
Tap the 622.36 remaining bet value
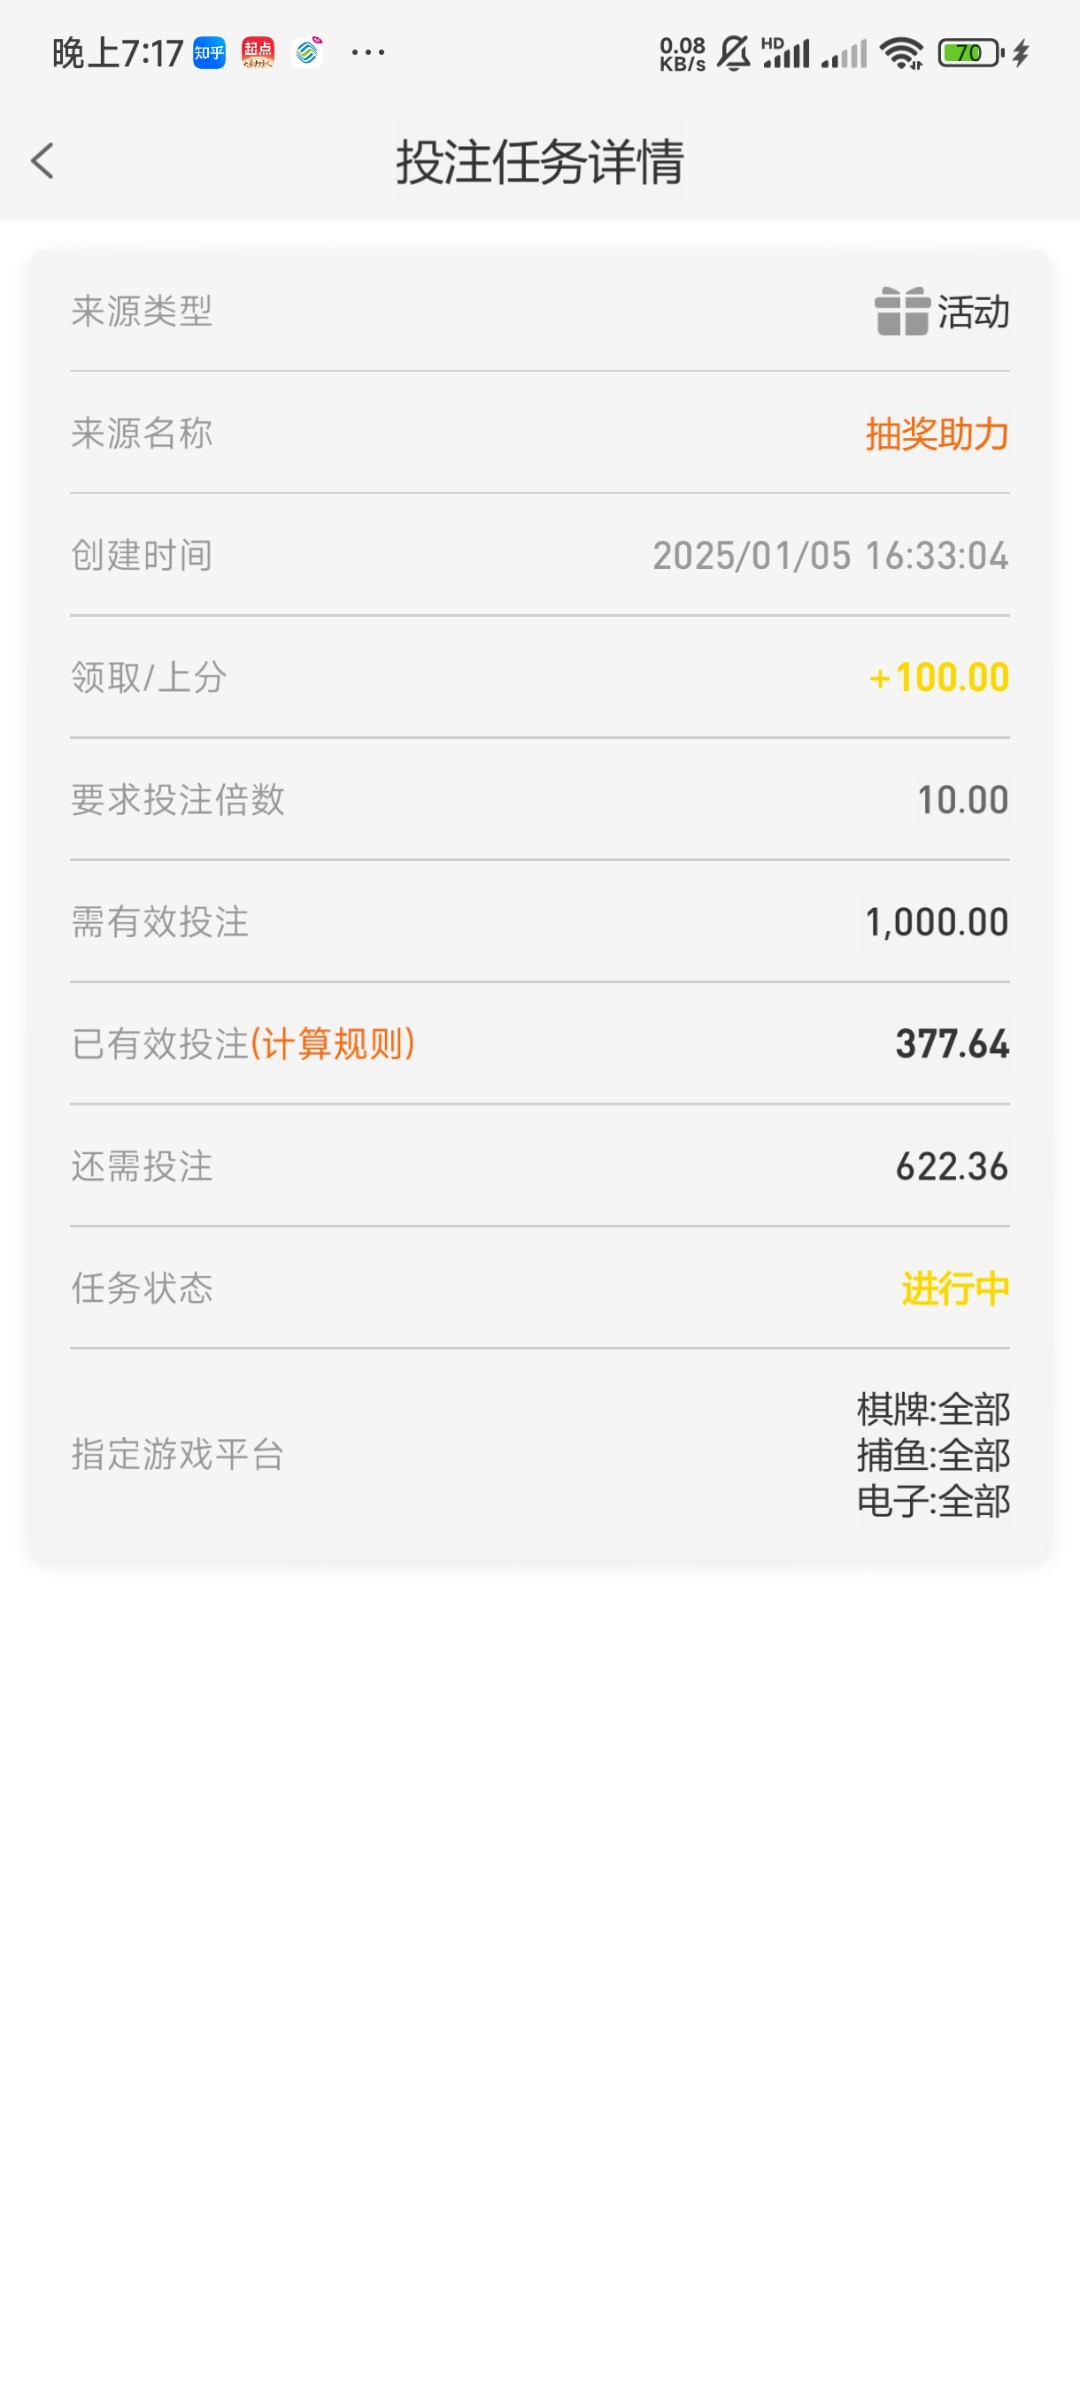pyautogui.click(x=952, y=1166)
